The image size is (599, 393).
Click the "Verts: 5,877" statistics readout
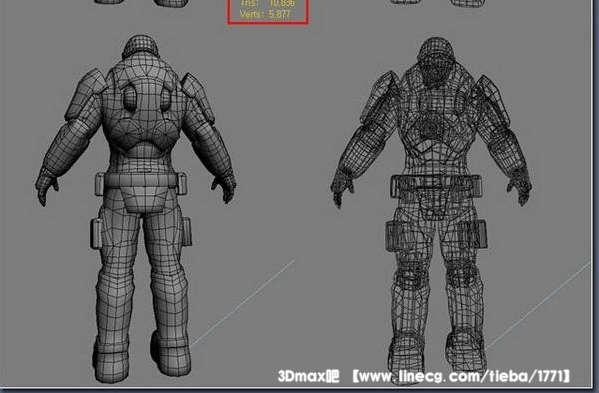coord(265,15)
